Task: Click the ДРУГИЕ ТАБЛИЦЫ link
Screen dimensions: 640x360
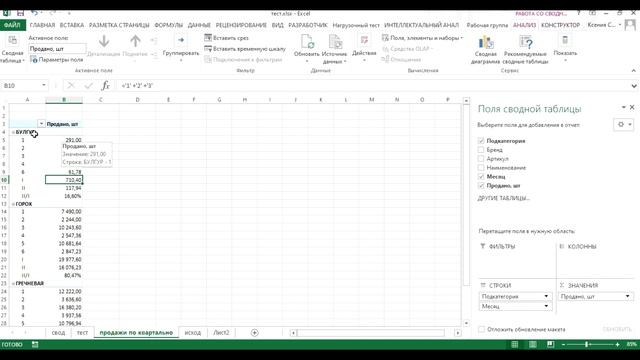Action: click(504, 198)
